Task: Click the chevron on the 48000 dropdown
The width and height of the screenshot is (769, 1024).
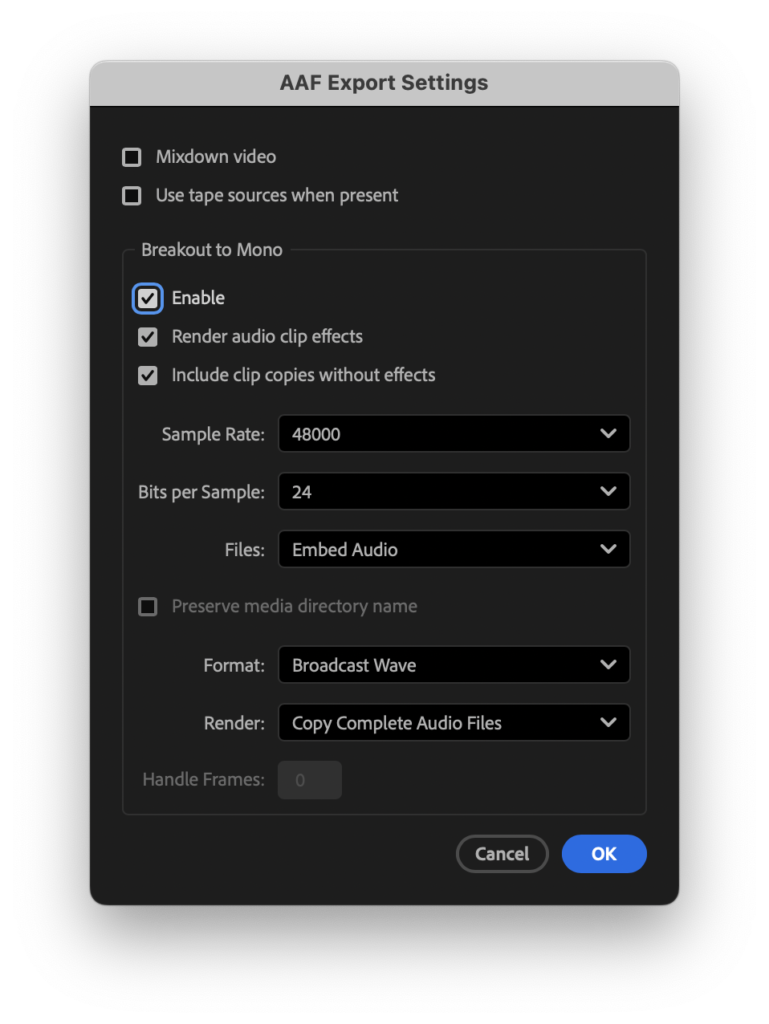Action: point(607,434)
